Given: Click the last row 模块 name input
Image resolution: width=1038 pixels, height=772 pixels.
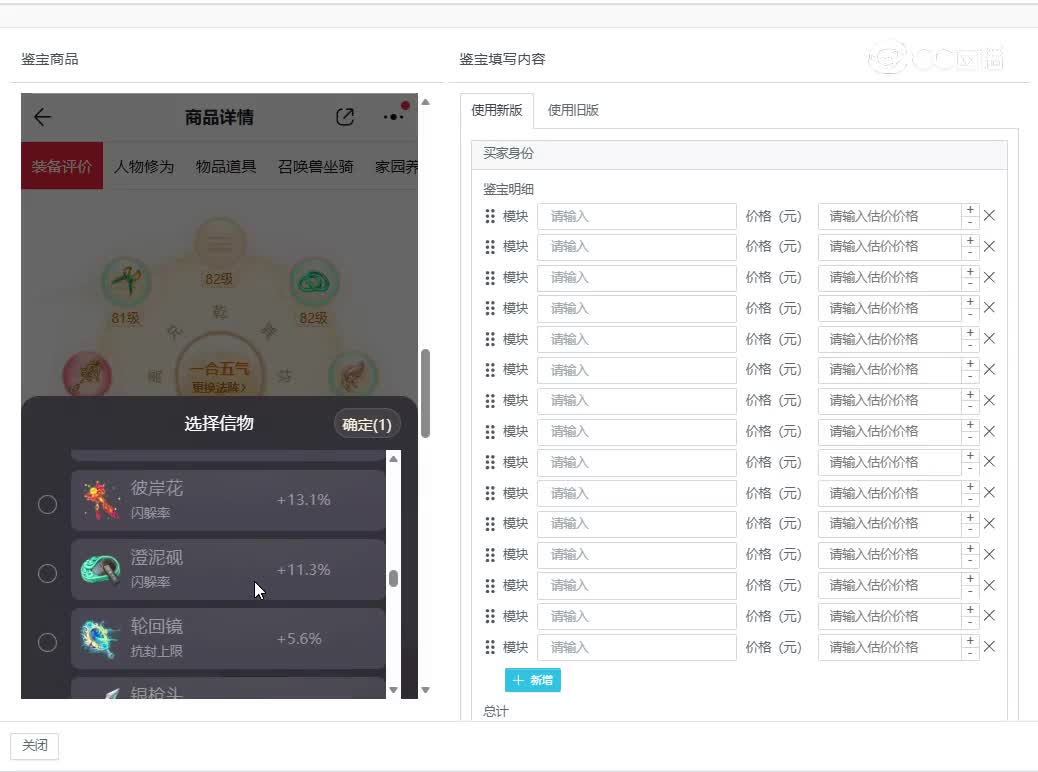Looking at the screenshot, I should coord(637,648).
